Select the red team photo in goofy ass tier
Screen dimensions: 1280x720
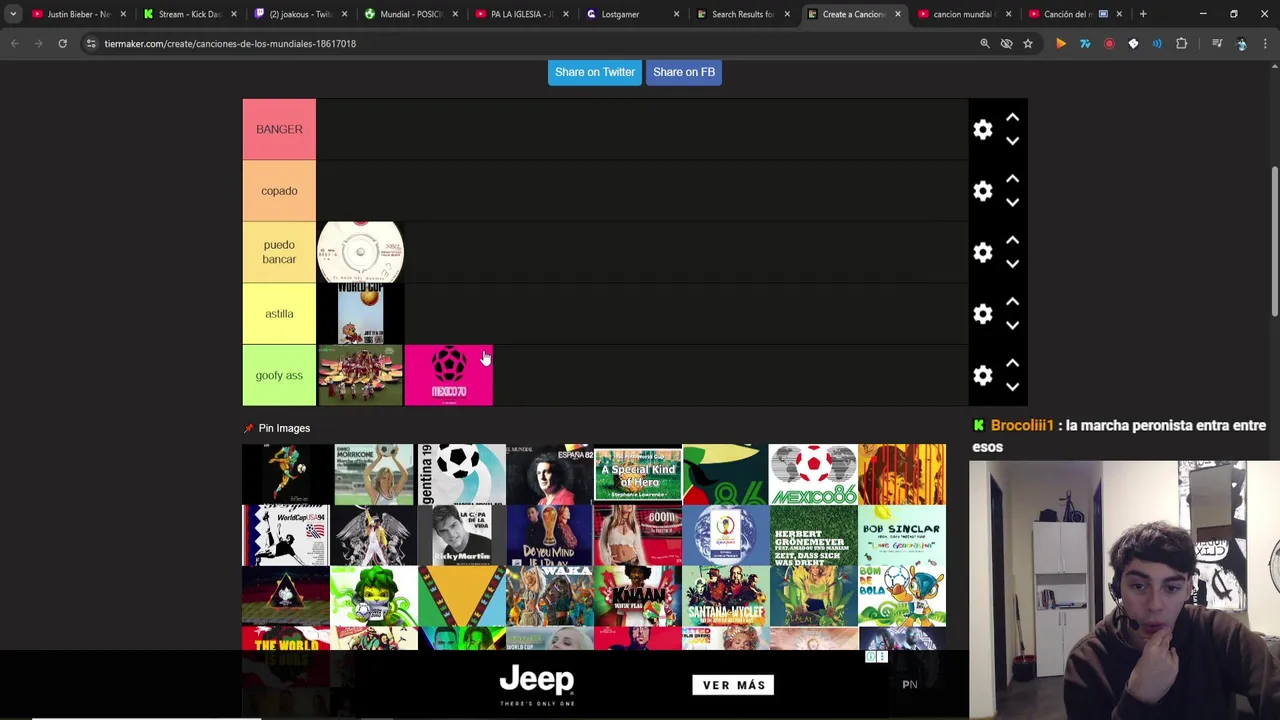[360, 375]
